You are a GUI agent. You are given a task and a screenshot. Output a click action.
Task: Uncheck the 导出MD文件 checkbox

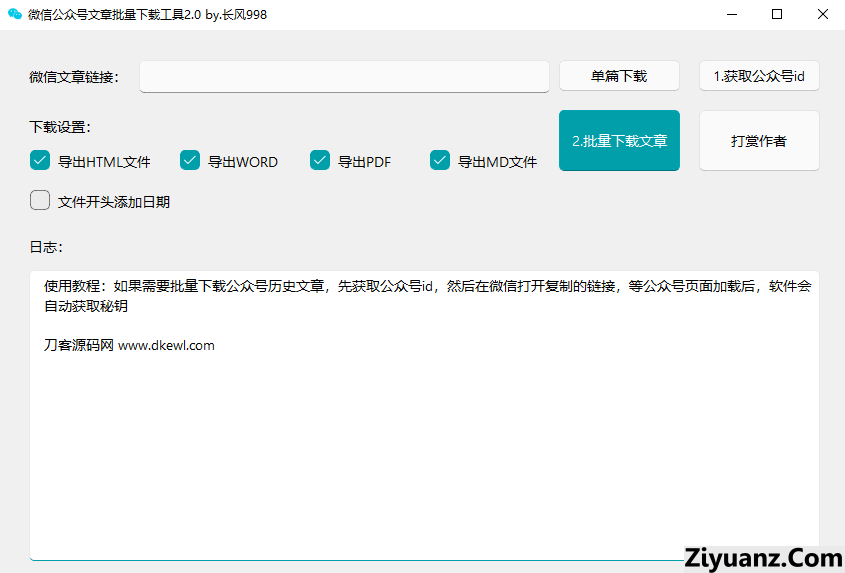(x=440, y=160)
